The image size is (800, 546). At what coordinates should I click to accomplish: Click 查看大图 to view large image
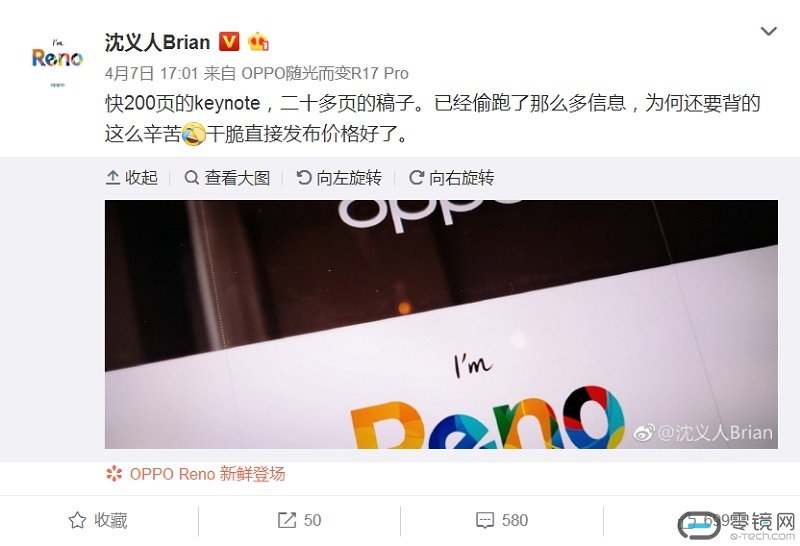tap(227, 178)
